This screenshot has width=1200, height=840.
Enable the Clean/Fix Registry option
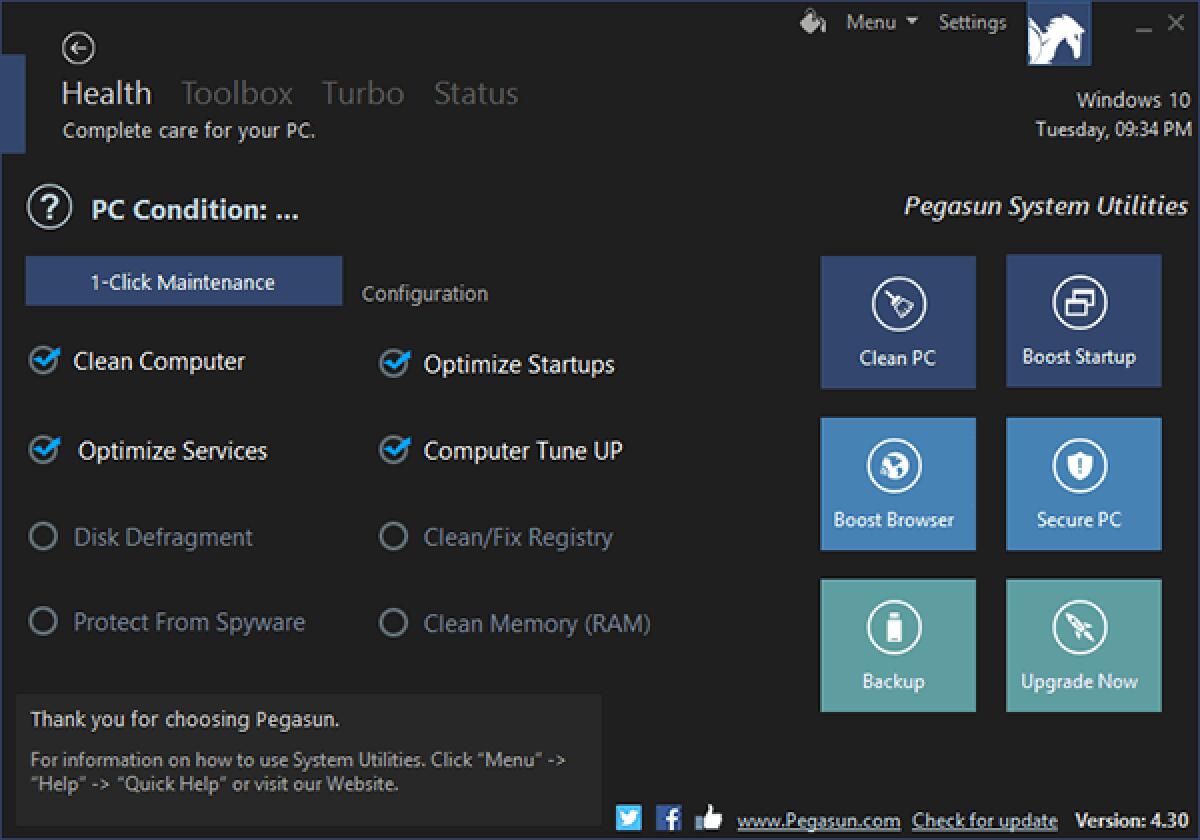coord(394,537)
